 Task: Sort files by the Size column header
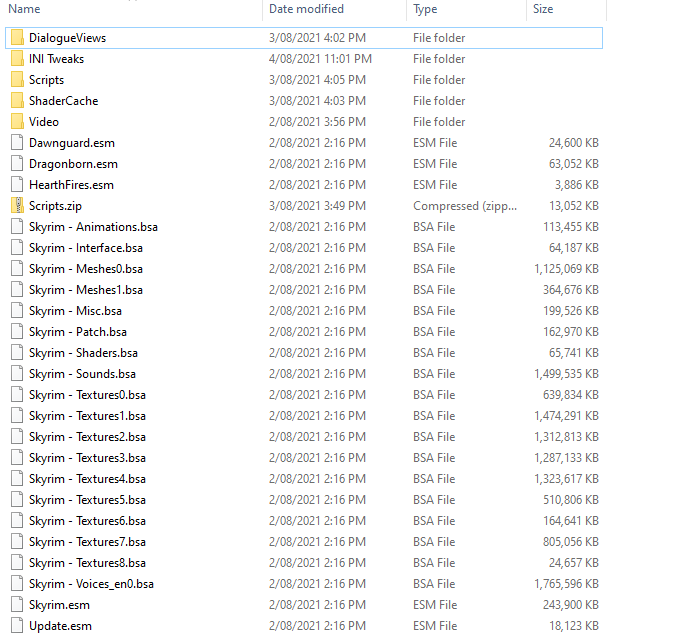tap(543, 9)
